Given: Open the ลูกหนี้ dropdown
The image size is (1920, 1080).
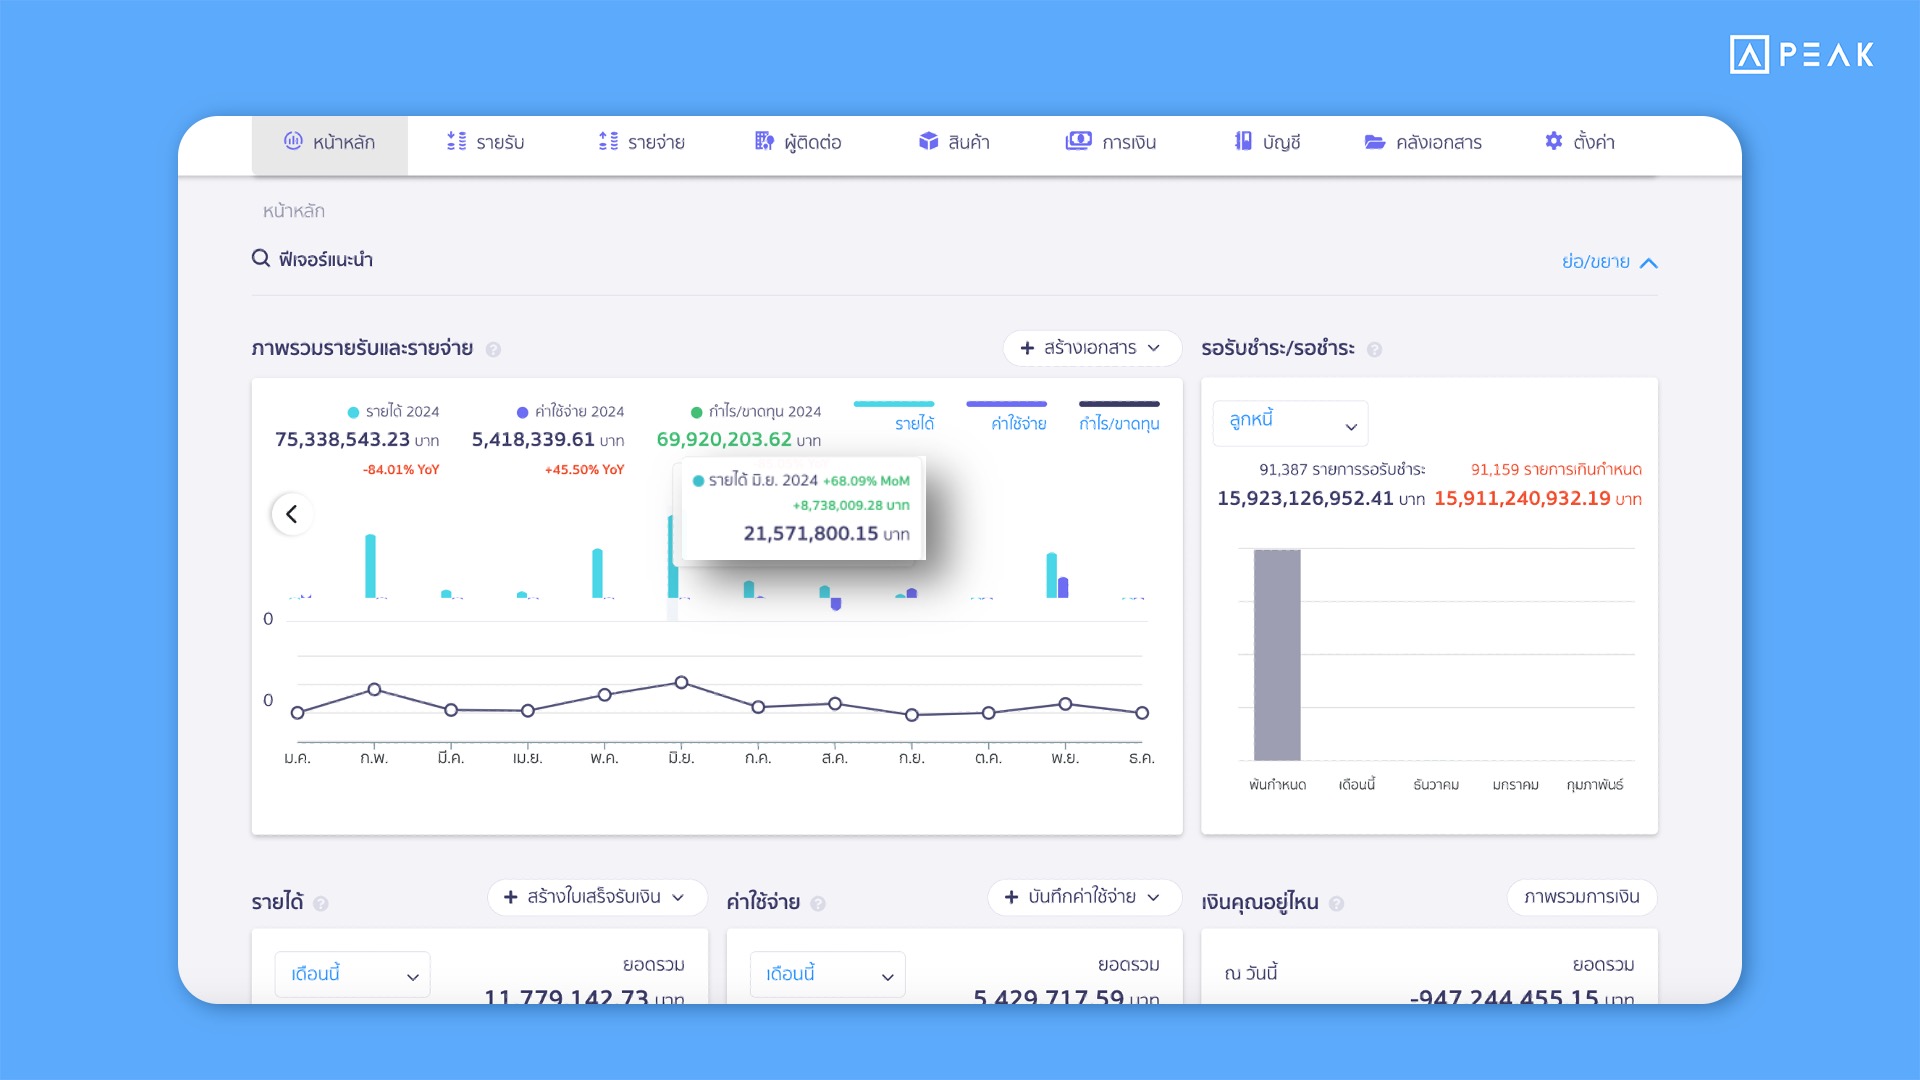Looking at the screenshot, I should click(x=1290, y=423).
